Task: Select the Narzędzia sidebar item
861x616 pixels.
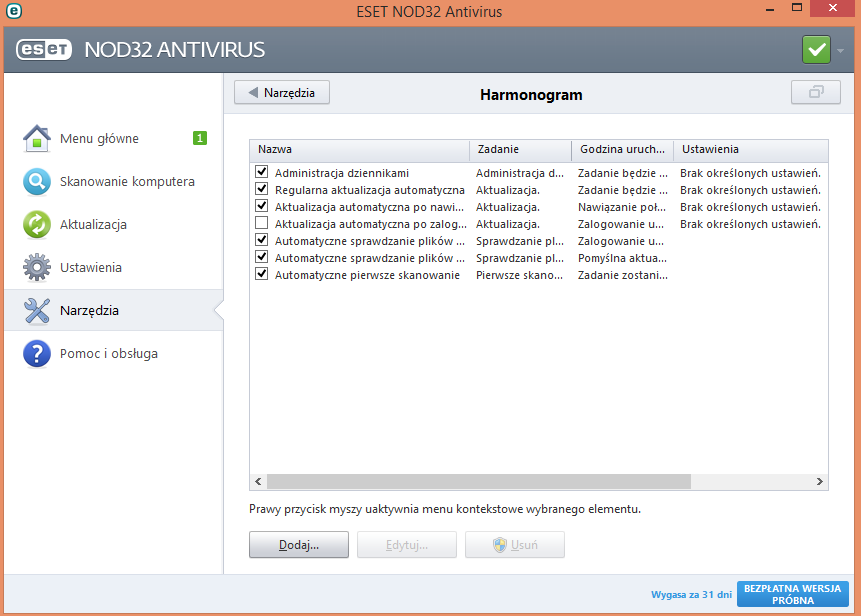Action: click(114, 311)
